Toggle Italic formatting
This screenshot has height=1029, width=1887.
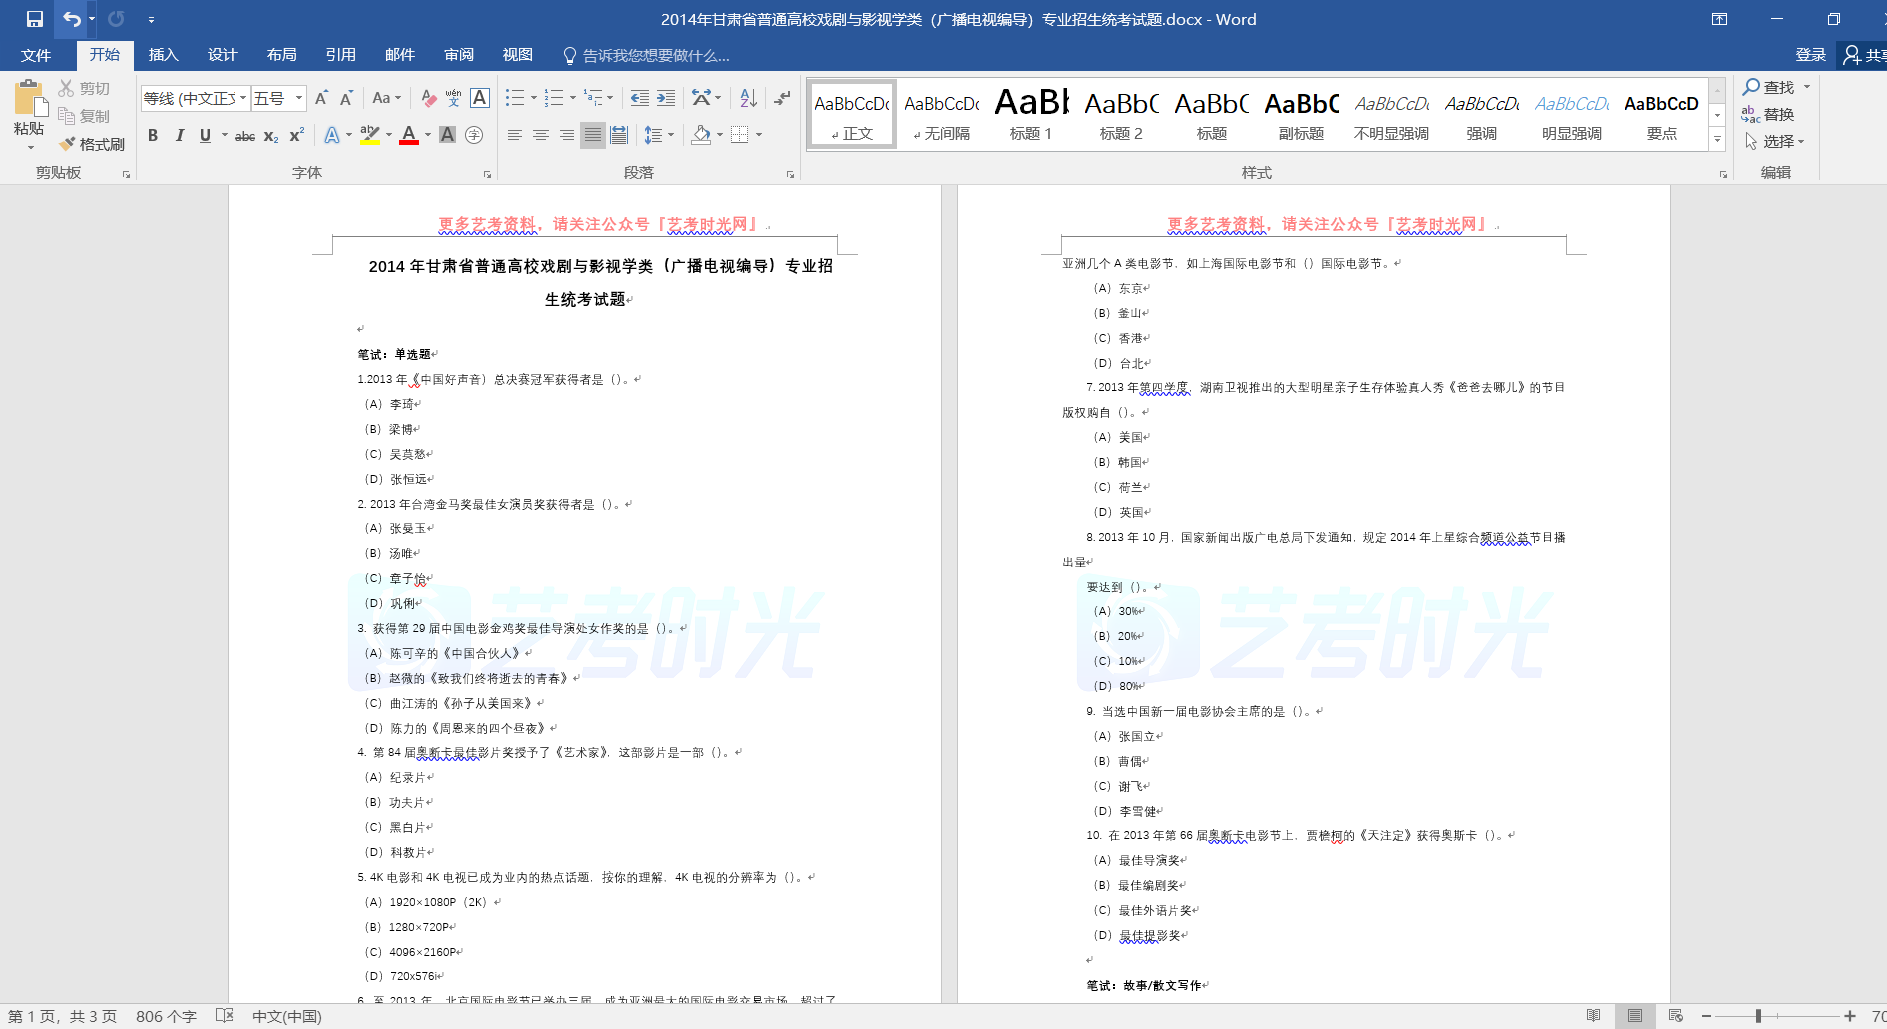(179, 135)
